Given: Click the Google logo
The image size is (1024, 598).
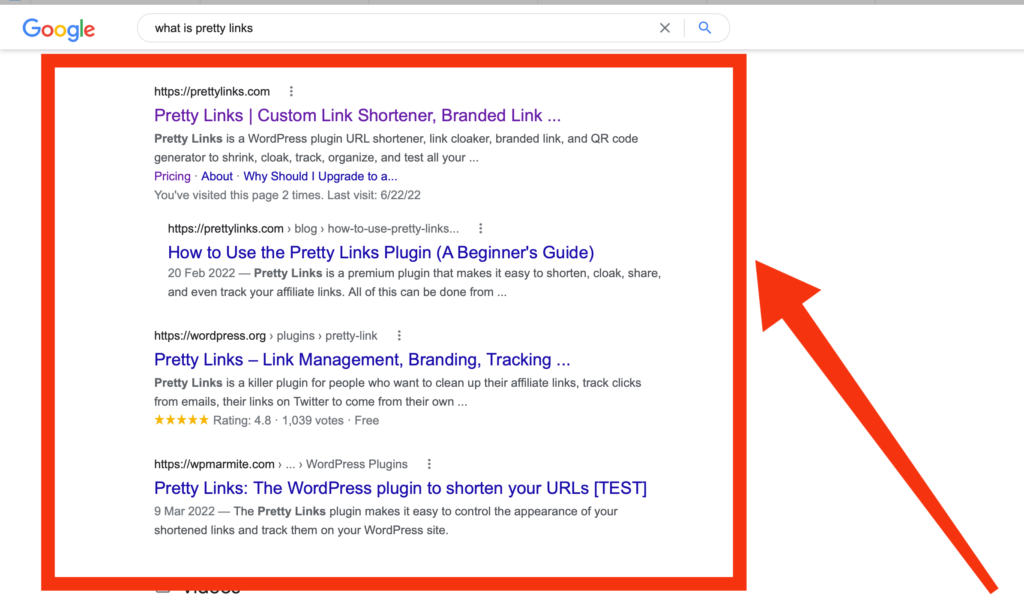Looking at the screenshot, I should [x=59, y=29].
